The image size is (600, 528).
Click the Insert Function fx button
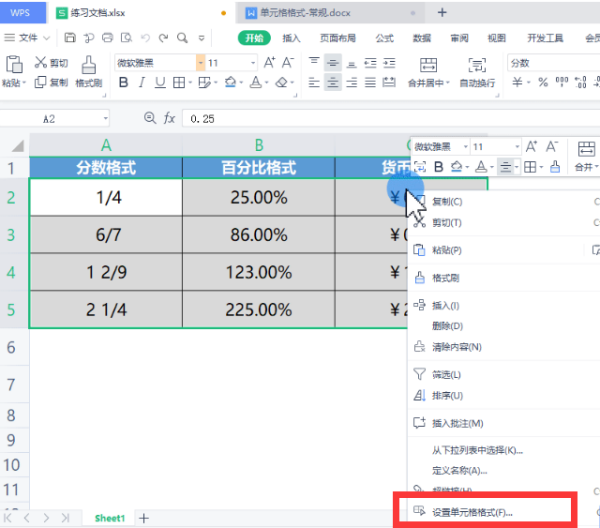pos(169,118)
